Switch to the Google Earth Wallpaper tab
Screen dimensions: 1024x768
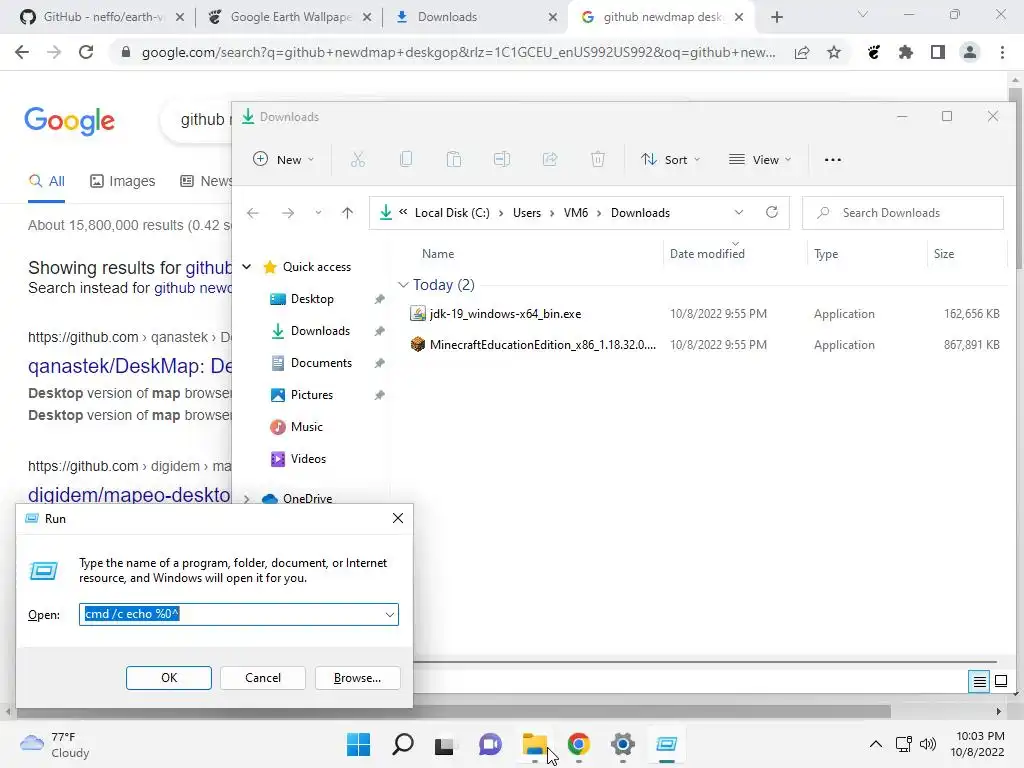click(x=290, y=17)
